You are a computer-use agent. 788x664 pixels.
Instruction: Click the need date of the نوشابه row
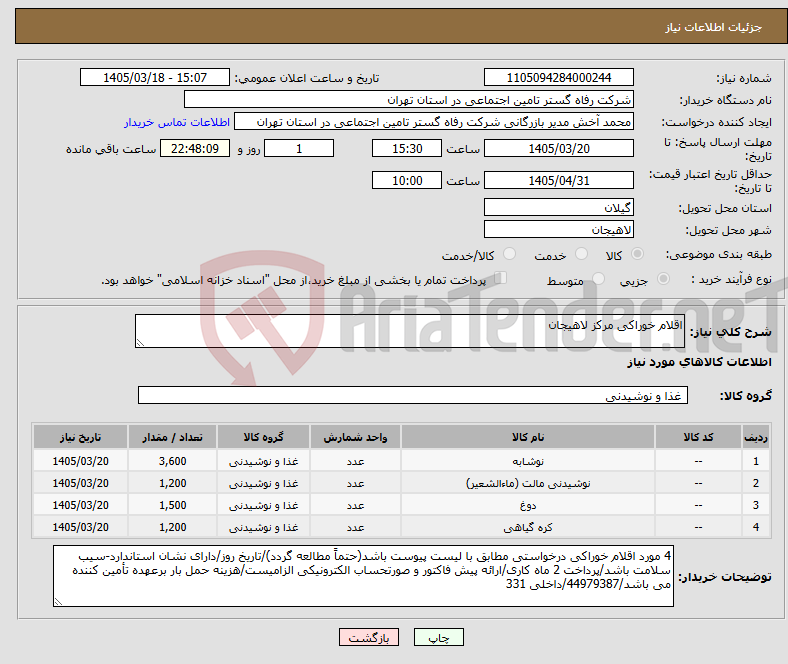pyautogui.click(x=80, y=461)
